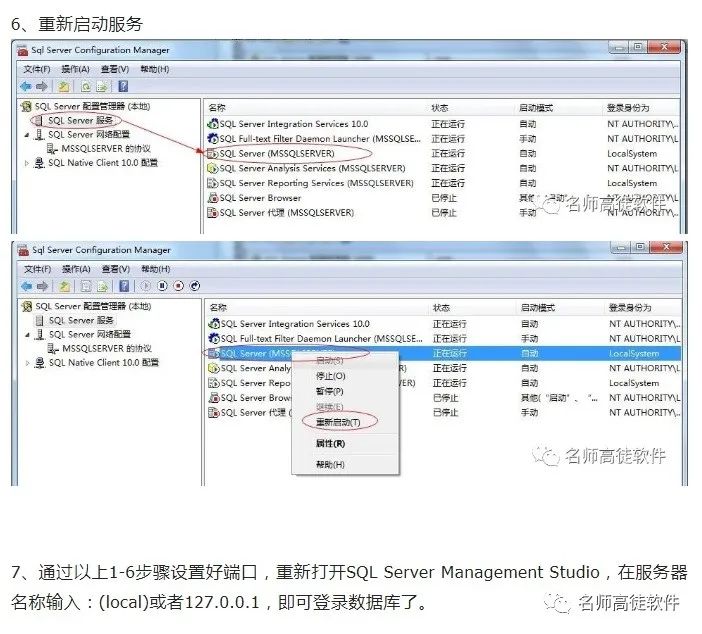The height and width of the screenshot is (634, 702).
Task: Expand SQL Native Client 10.0 node in bottom tree
Action: coord(28,363)
